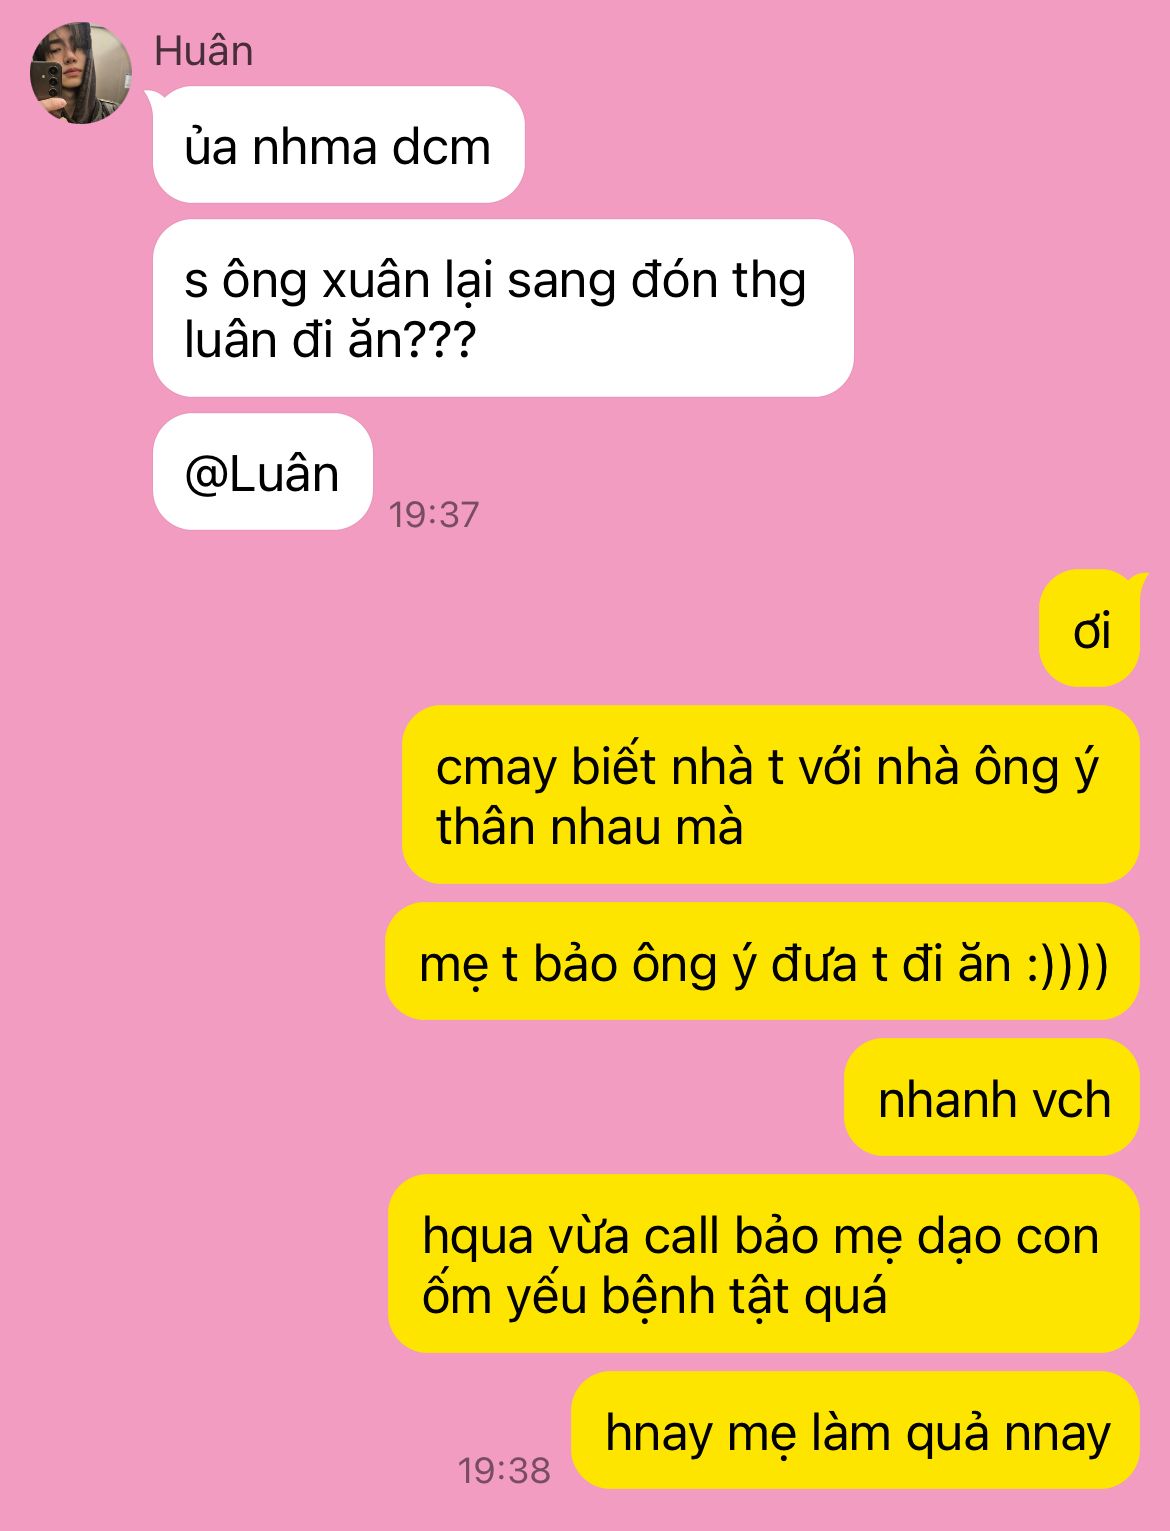This screenshot has height=1531, width=1170.
Task: Click the ':))))' emoticon in the yellow message
Action: tap(1067, 964)
